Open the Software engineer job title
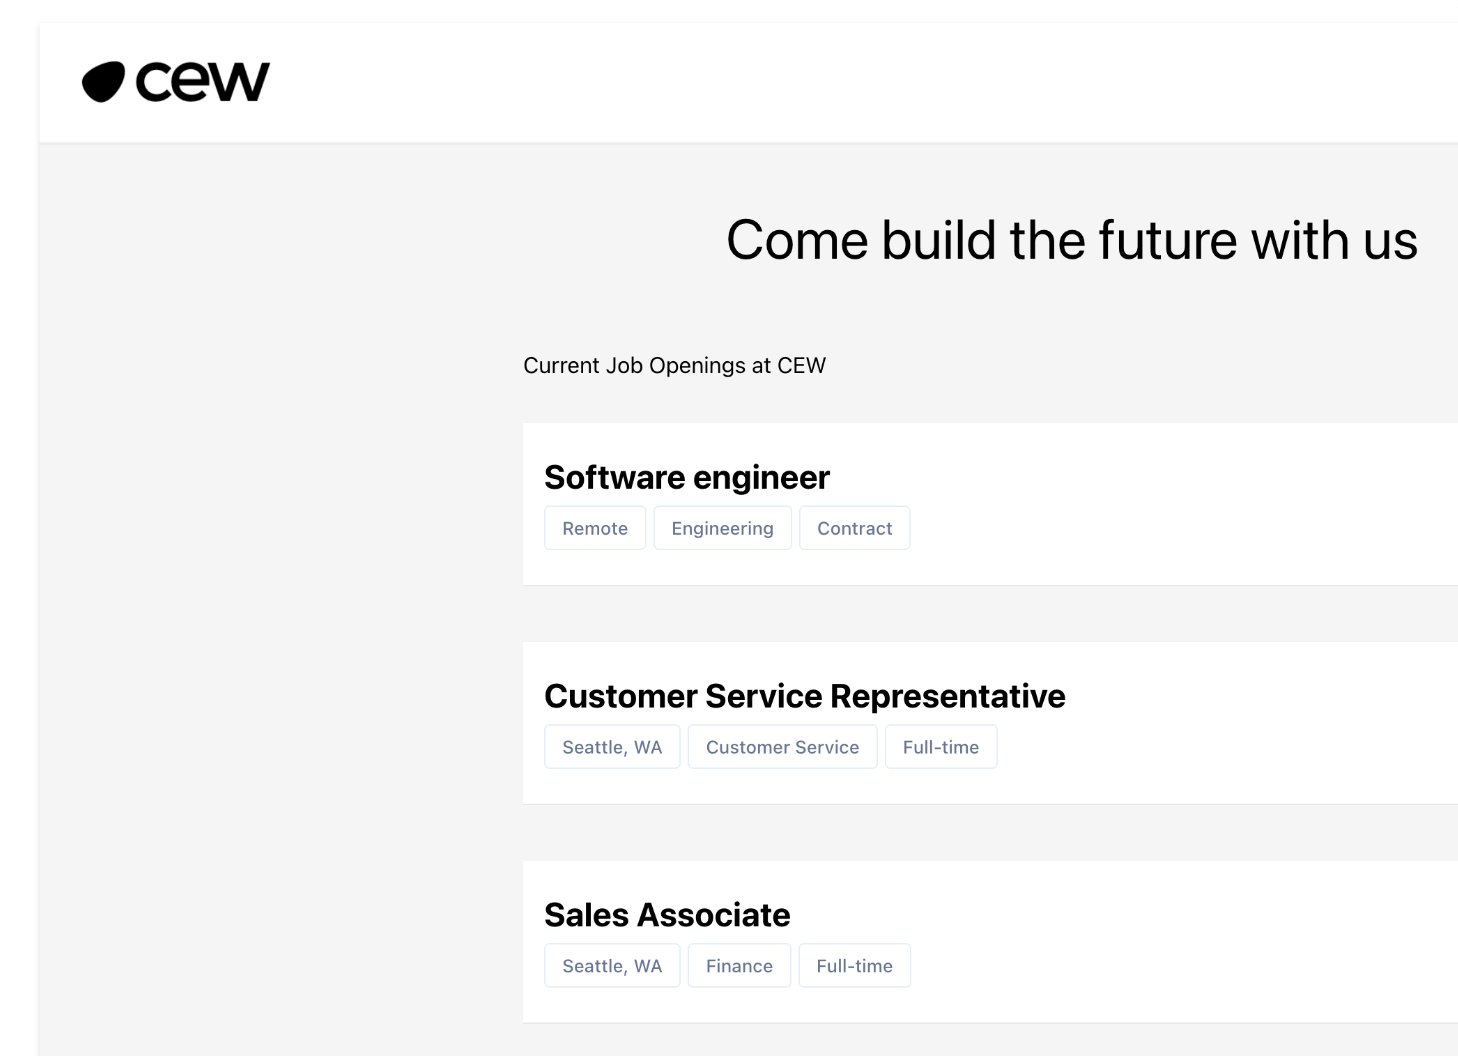The image size is (1458, 1056). click(x=686, y=477)
